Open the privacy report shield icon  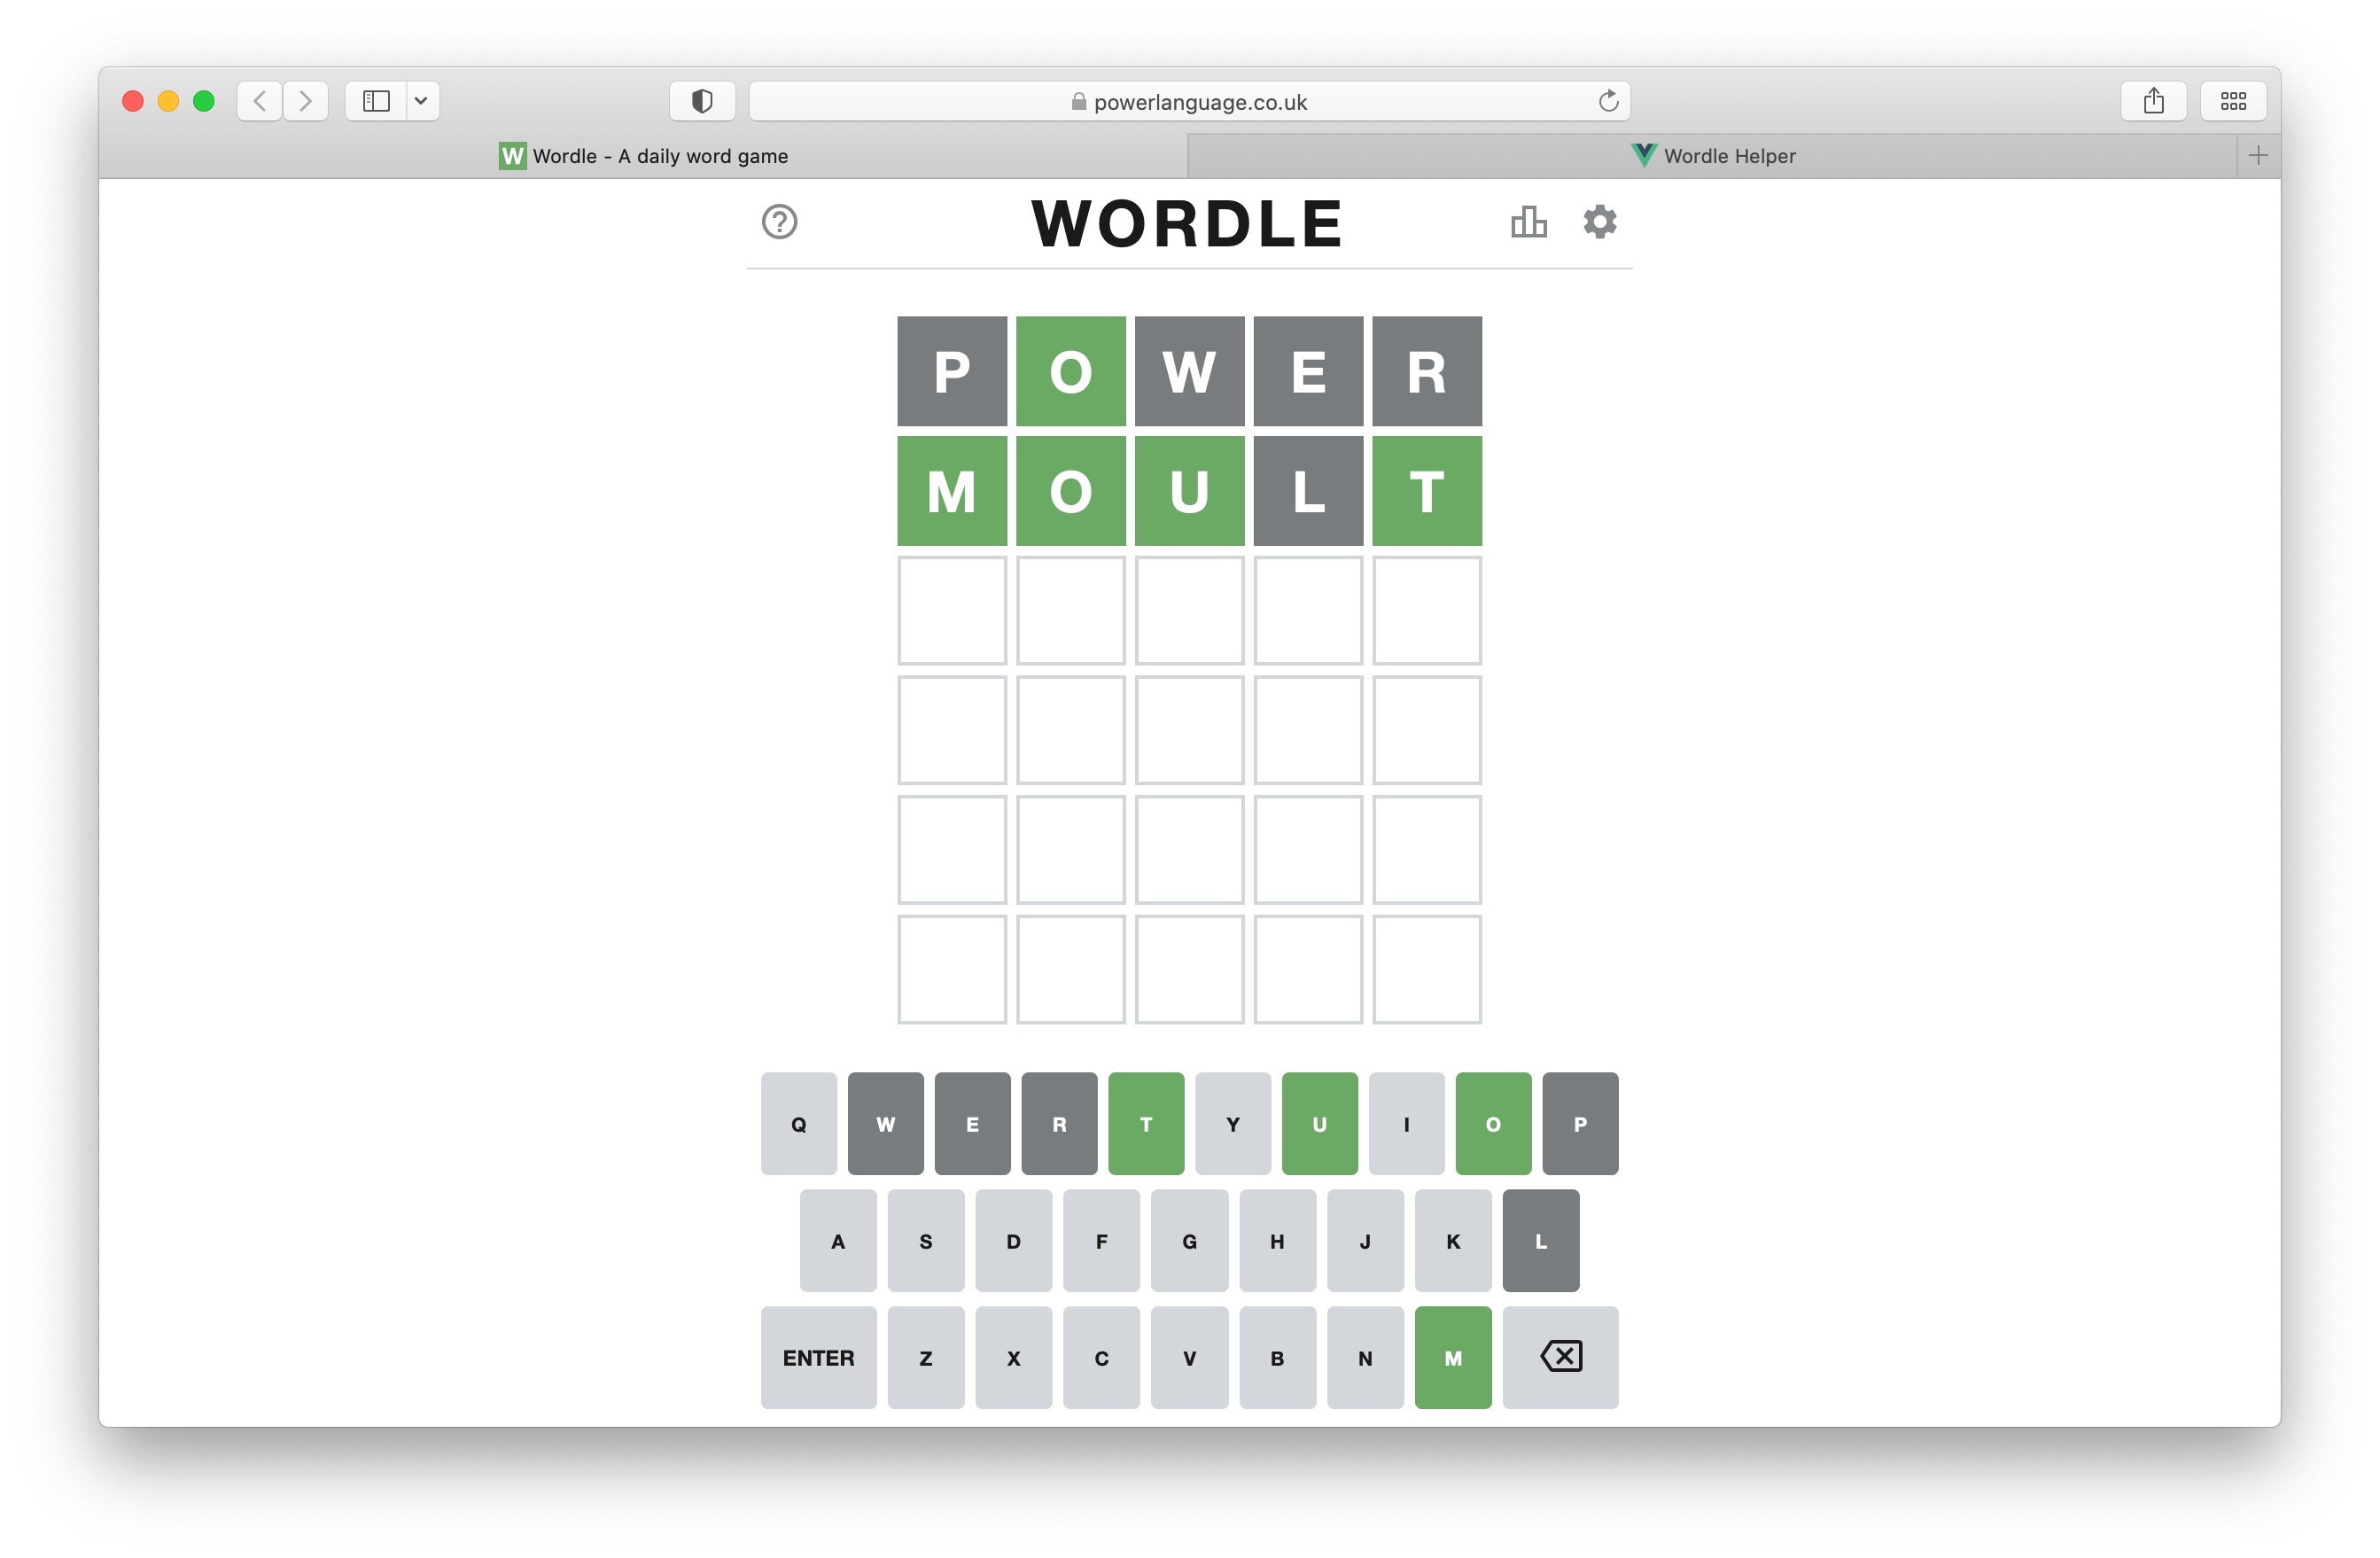(702, 101)
